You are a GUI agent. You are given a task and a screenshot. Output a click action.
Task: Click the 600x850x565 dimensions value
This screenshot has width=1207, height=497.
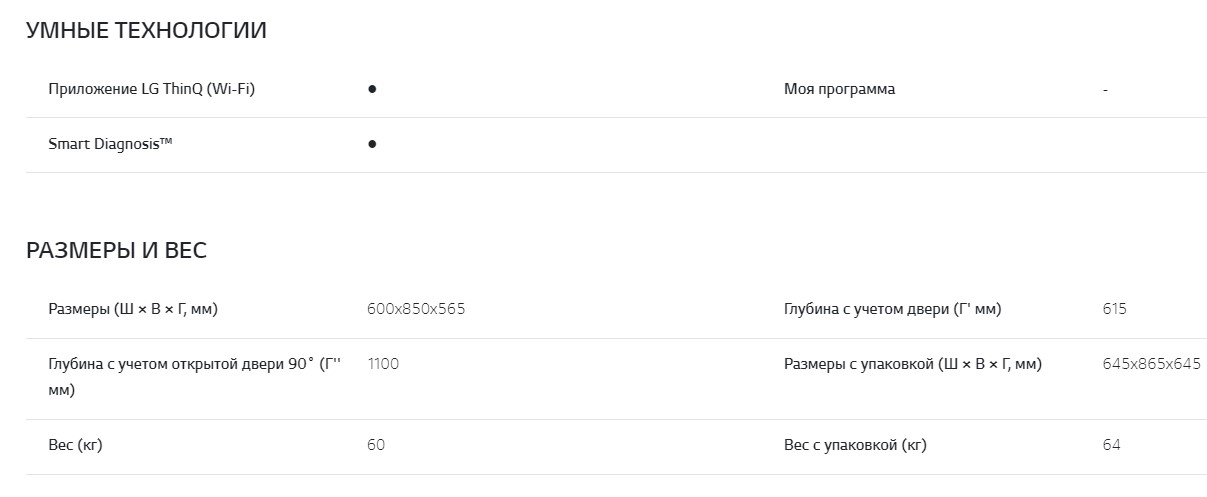[416, 309]
